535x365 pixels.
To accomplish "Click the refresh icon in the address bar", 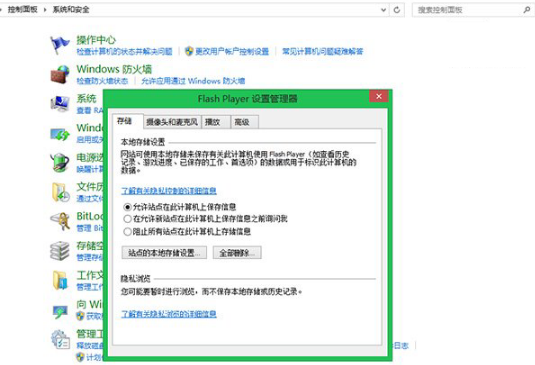I will (396, 10).
